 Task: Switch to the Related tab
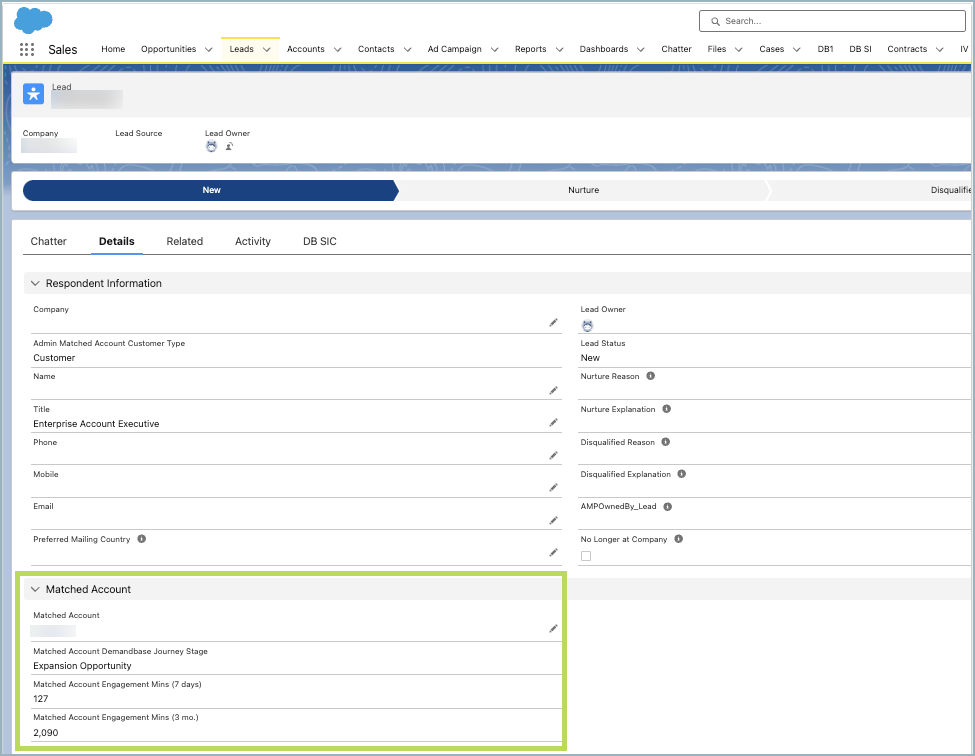pyautogui.click(x=184, y=241)
